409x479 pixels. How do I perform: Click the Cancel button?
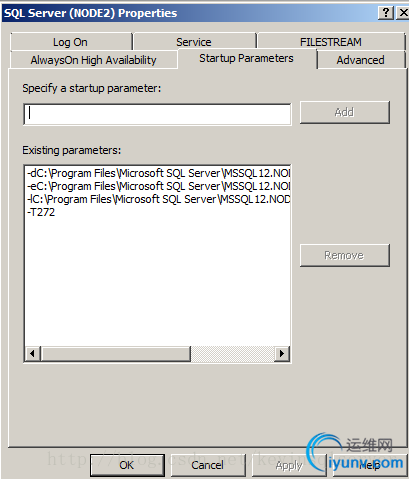(208, 465)
